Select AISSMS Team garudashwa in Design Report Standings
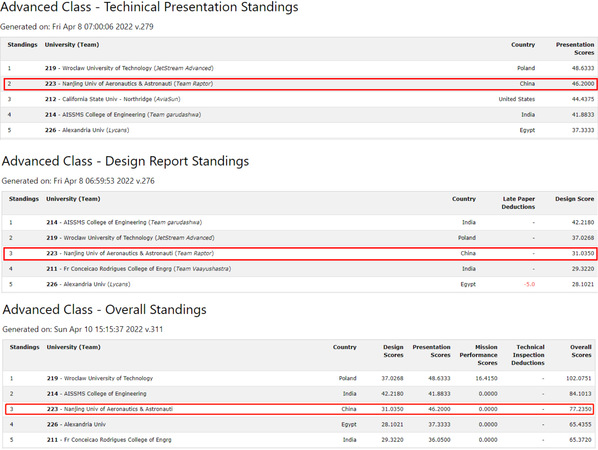Viewport: 598px width, 450px height. [124, 222]
